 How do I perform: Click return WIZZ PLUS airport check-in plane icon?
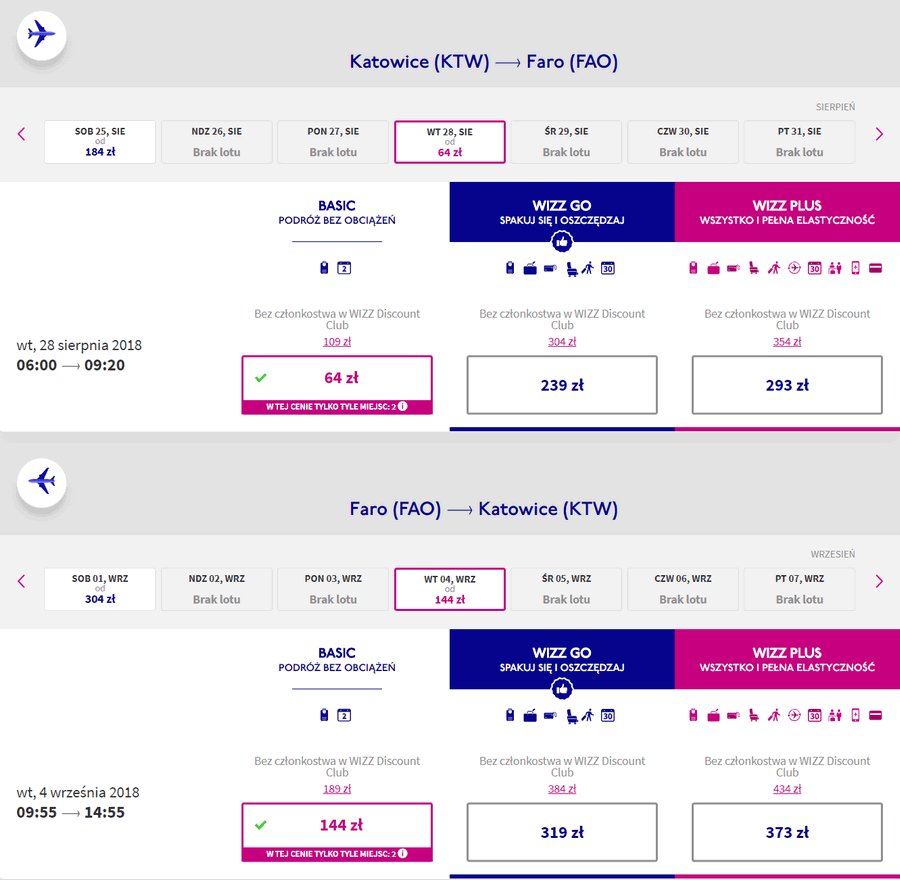pos(794,715)
